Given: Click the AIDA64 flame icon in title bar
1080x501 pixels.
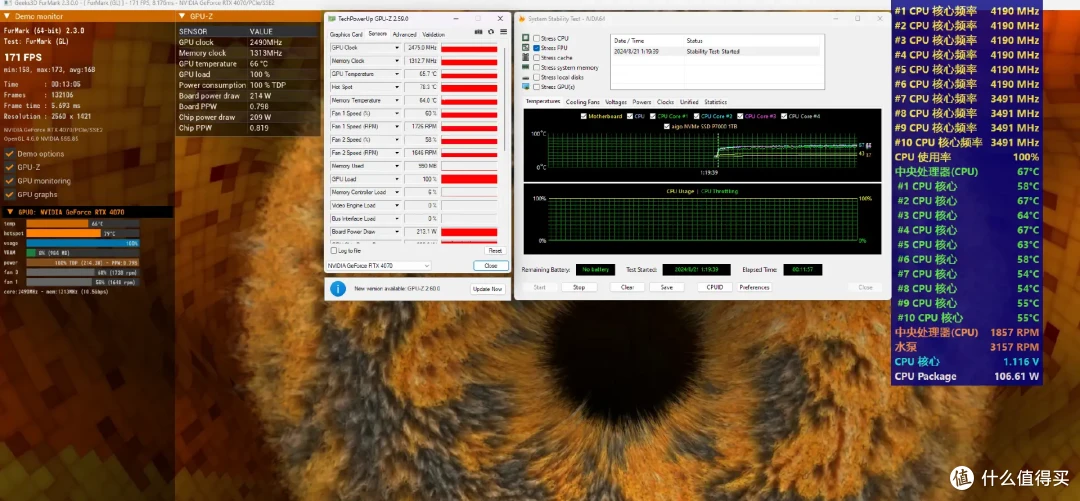Looking at the screenshot, I should 521,19.
